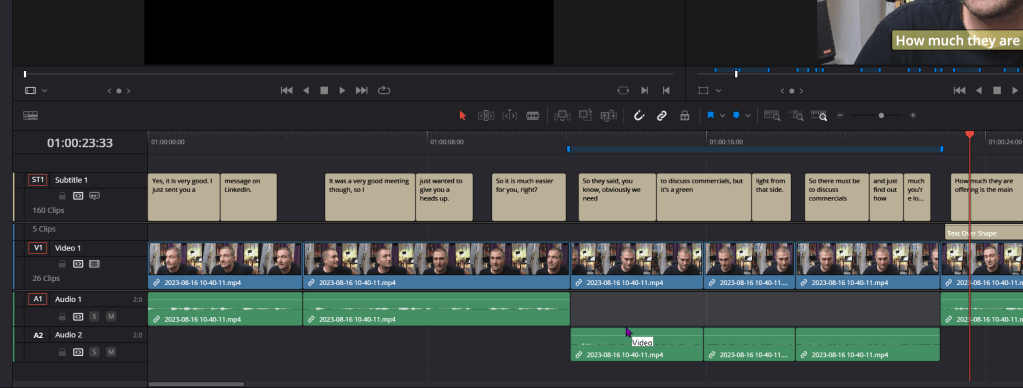Viewport: 1023px width, 388px height.
Task: Go to first frame in source viewer
Action: (x=286, y=91)
